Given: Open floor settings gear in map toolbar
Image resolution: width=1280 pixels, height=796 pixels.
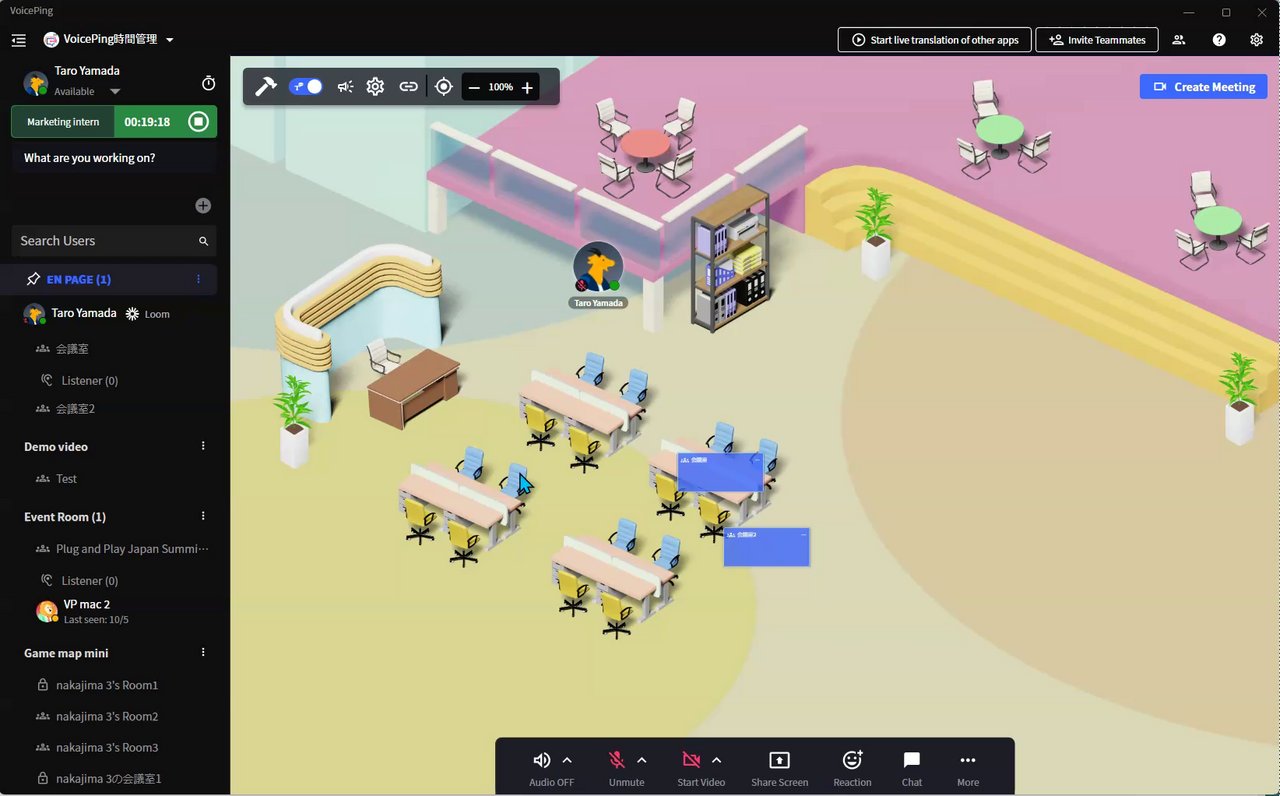Looking at the screenshot, I should (375, 87).
